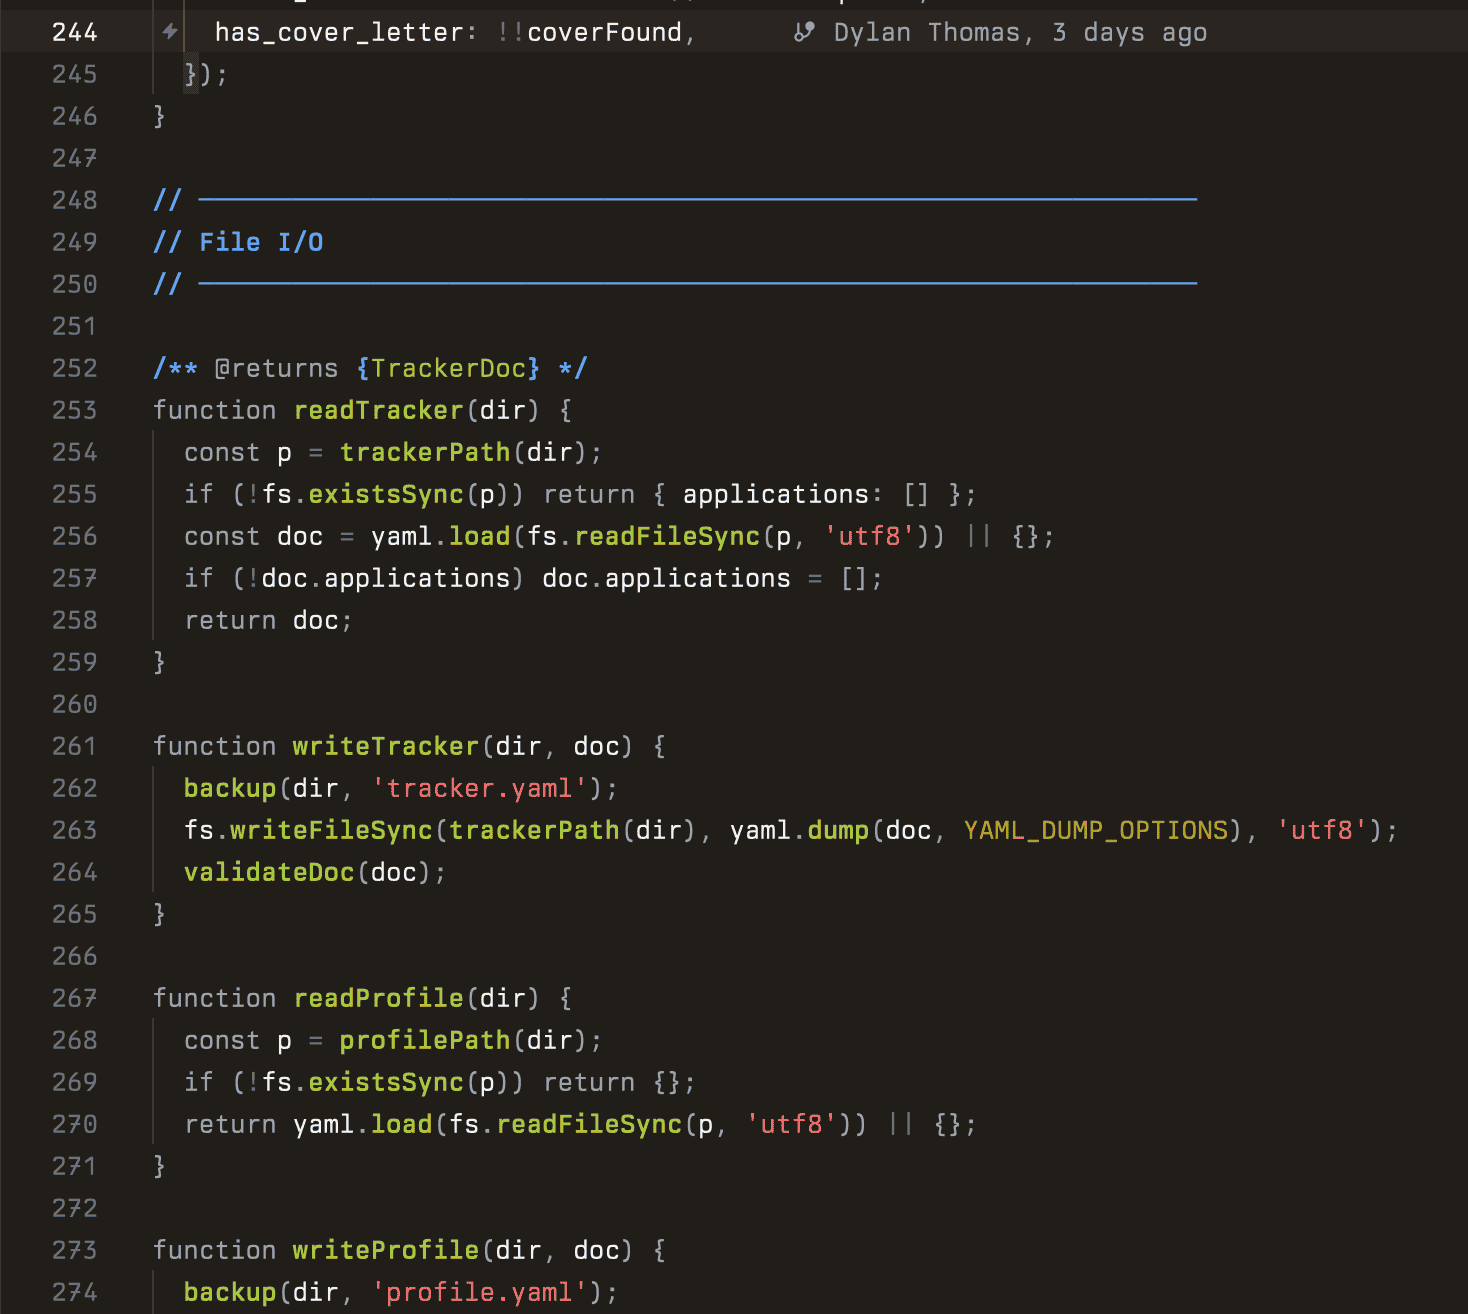This screenshot has width=1468, height=1314.
Task: Click the git blame branch icon
Action: pyautogui.click(x=804, y=33)
